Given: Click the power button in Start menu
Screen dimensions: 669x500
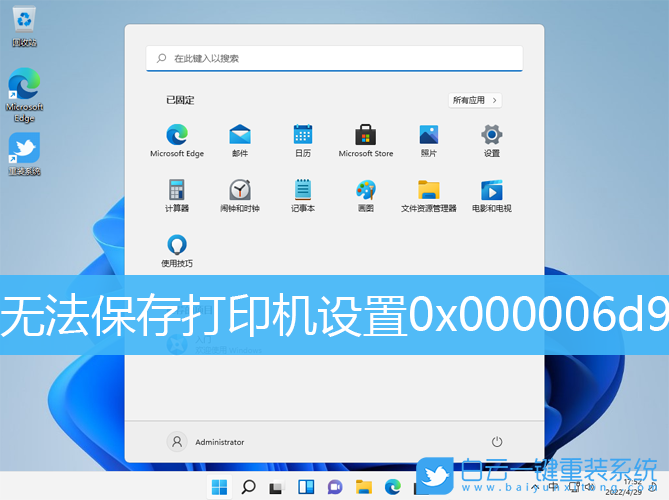Looking at the screenshot, I should [x=497, y=442].
